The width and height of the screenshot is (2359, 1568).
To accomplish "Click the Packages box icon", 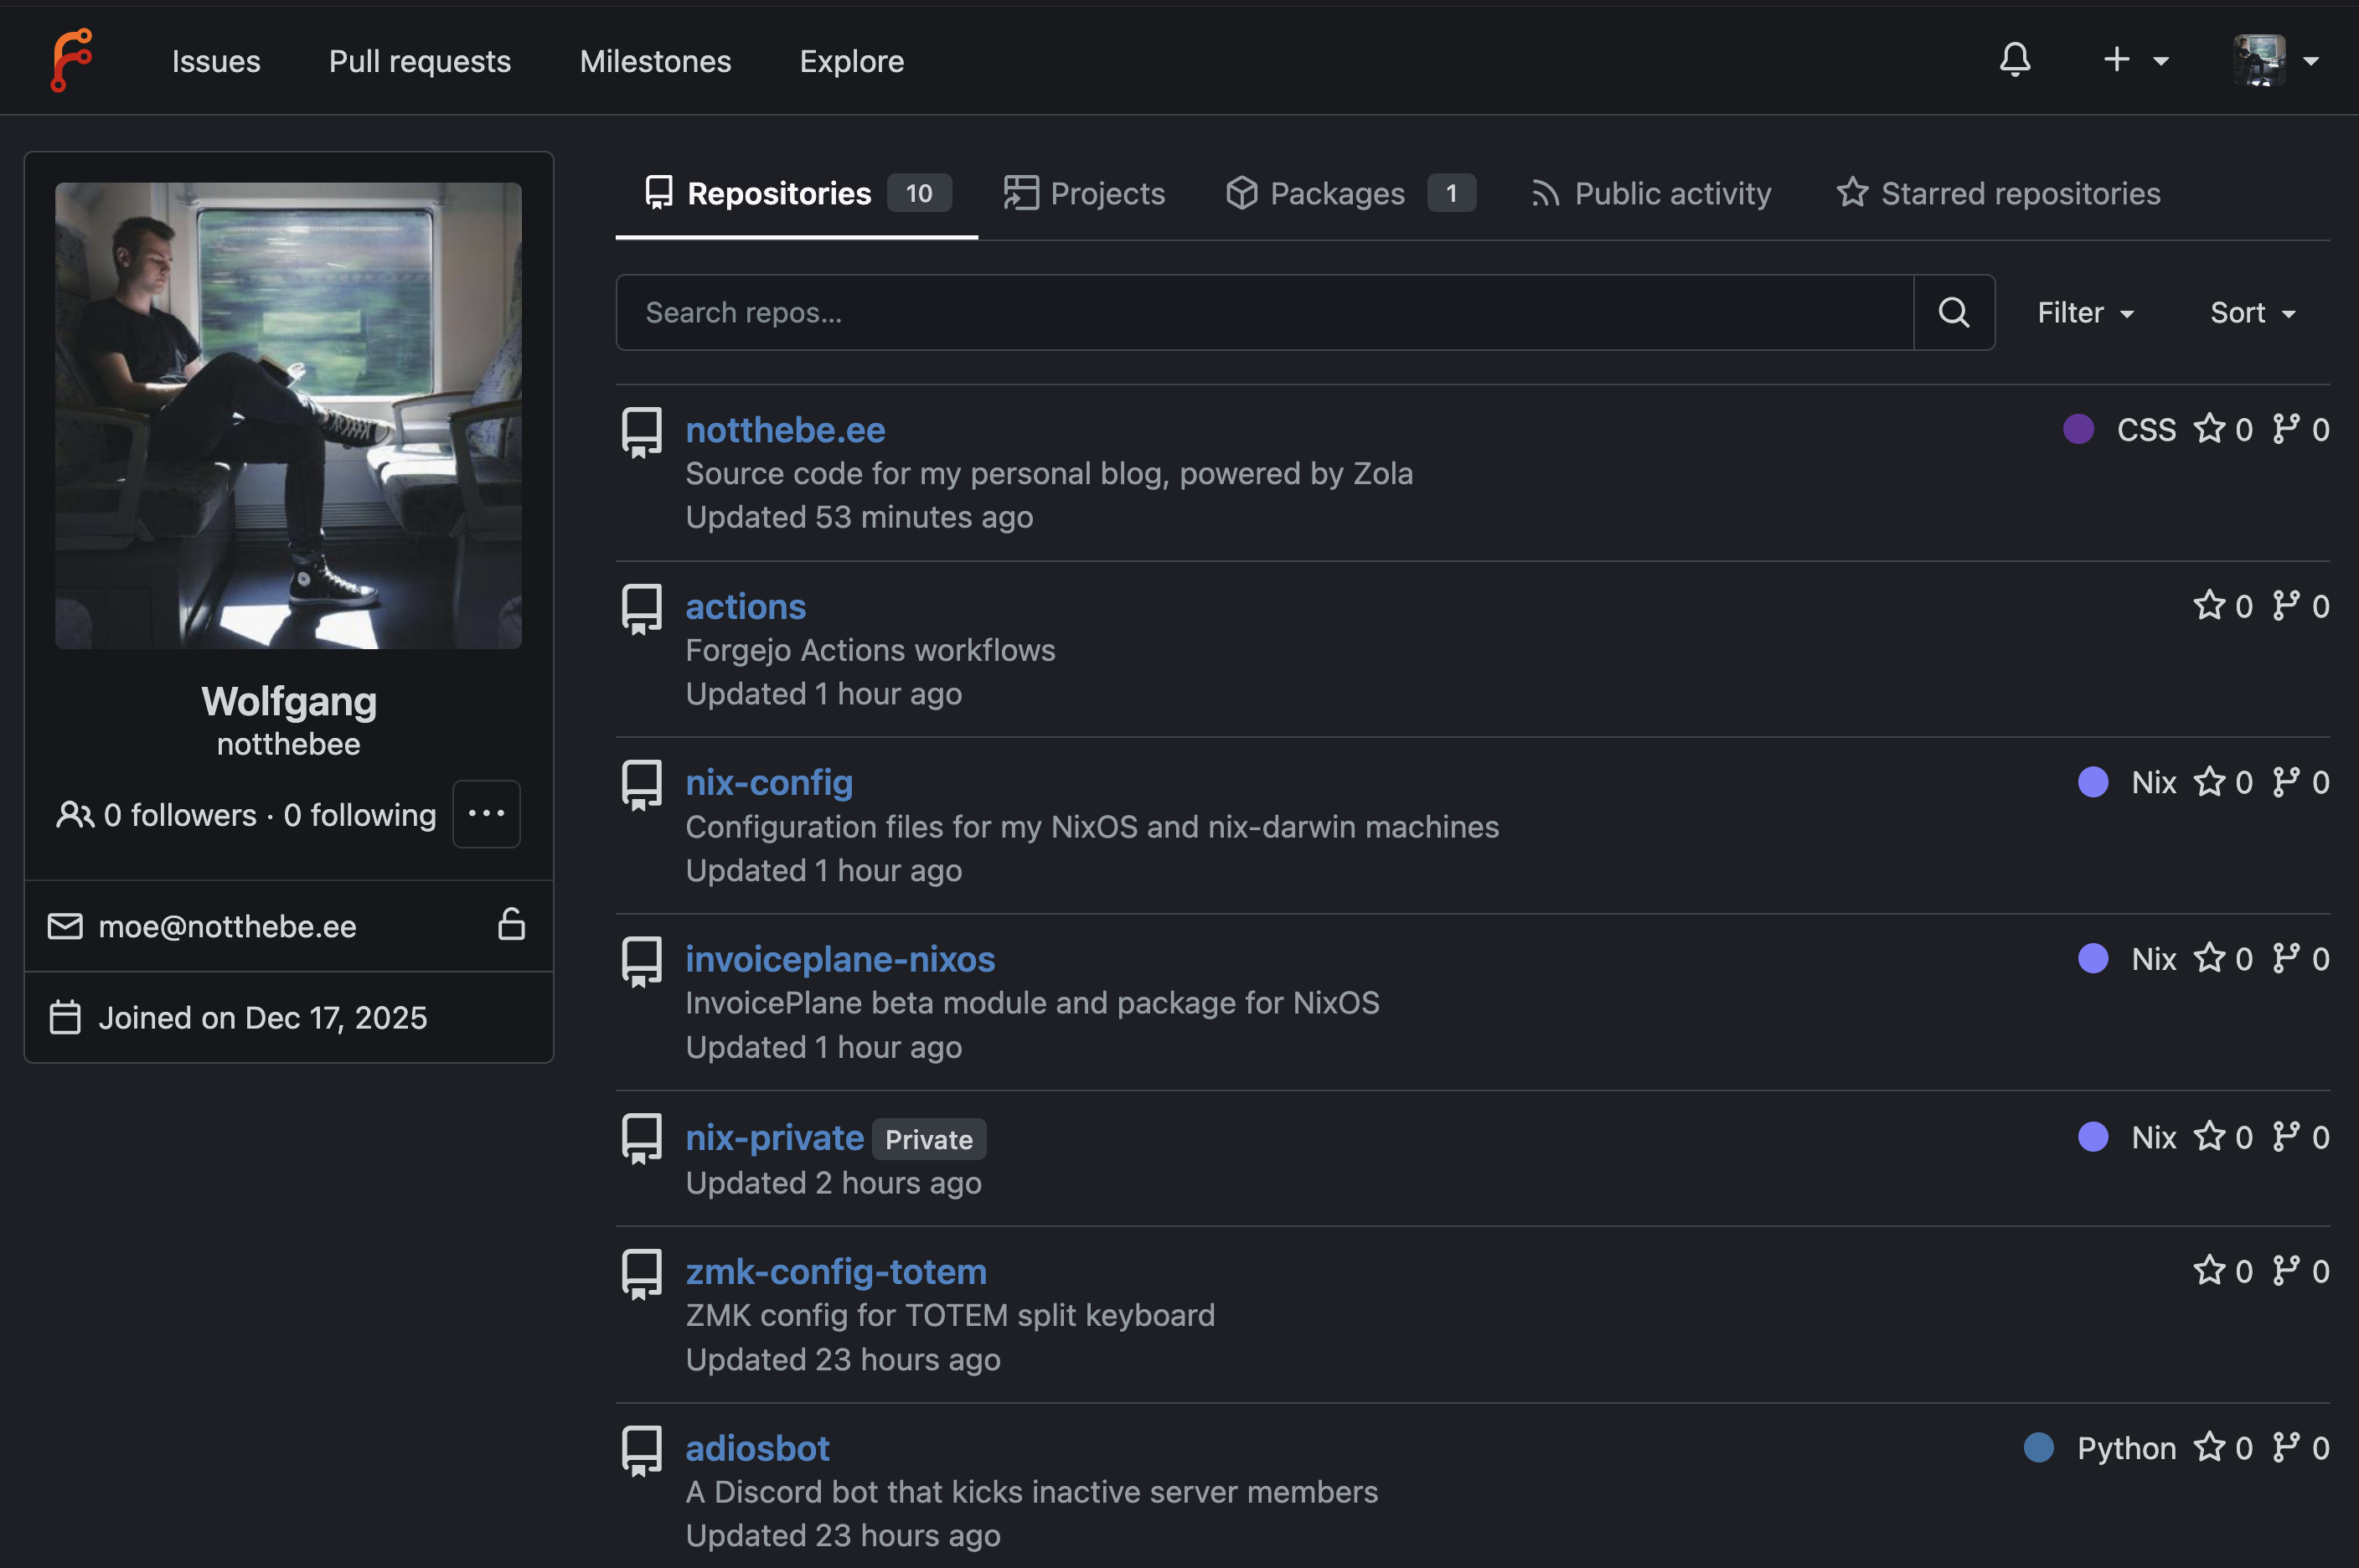I will coord(1242,193).
